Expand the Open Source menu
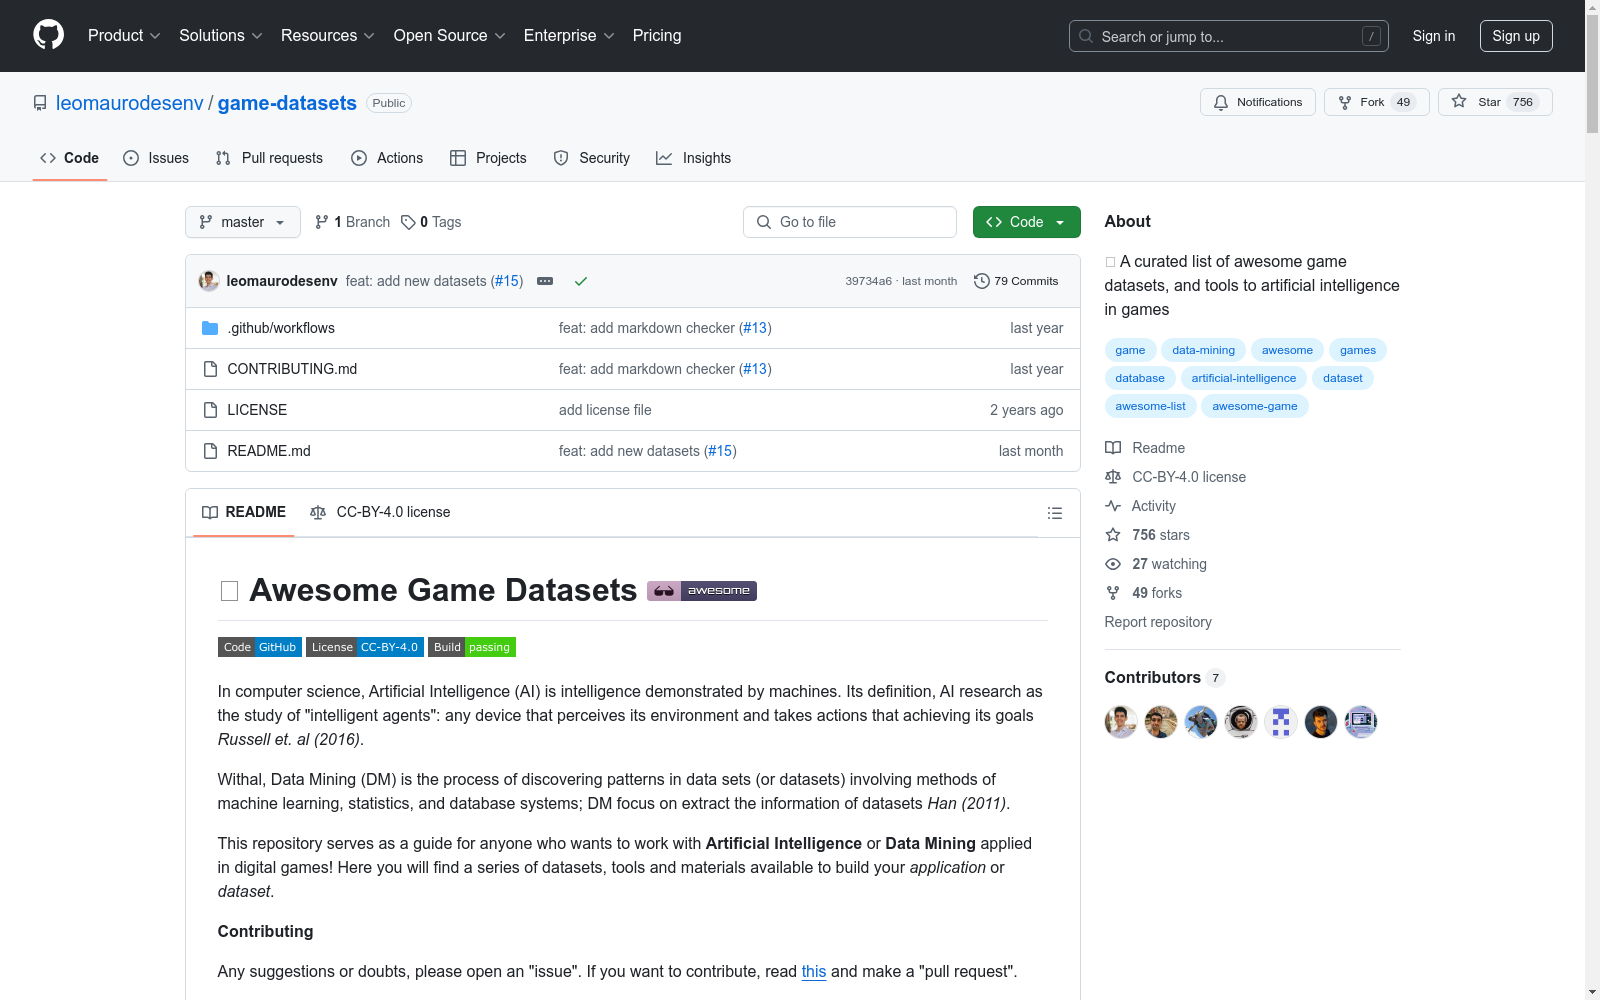1600x1000 pixels. tap(450, 36)
